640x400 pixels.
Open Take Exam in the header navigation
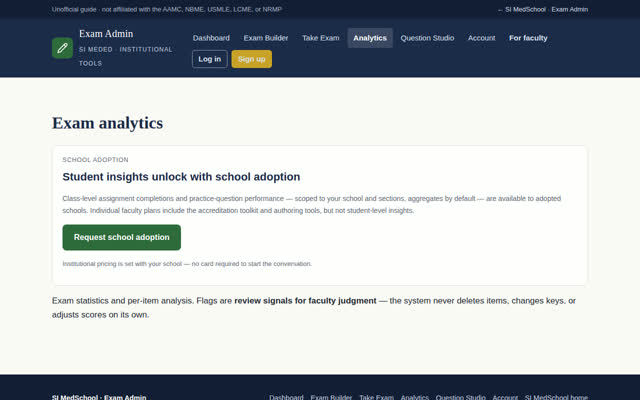[320, 38]
